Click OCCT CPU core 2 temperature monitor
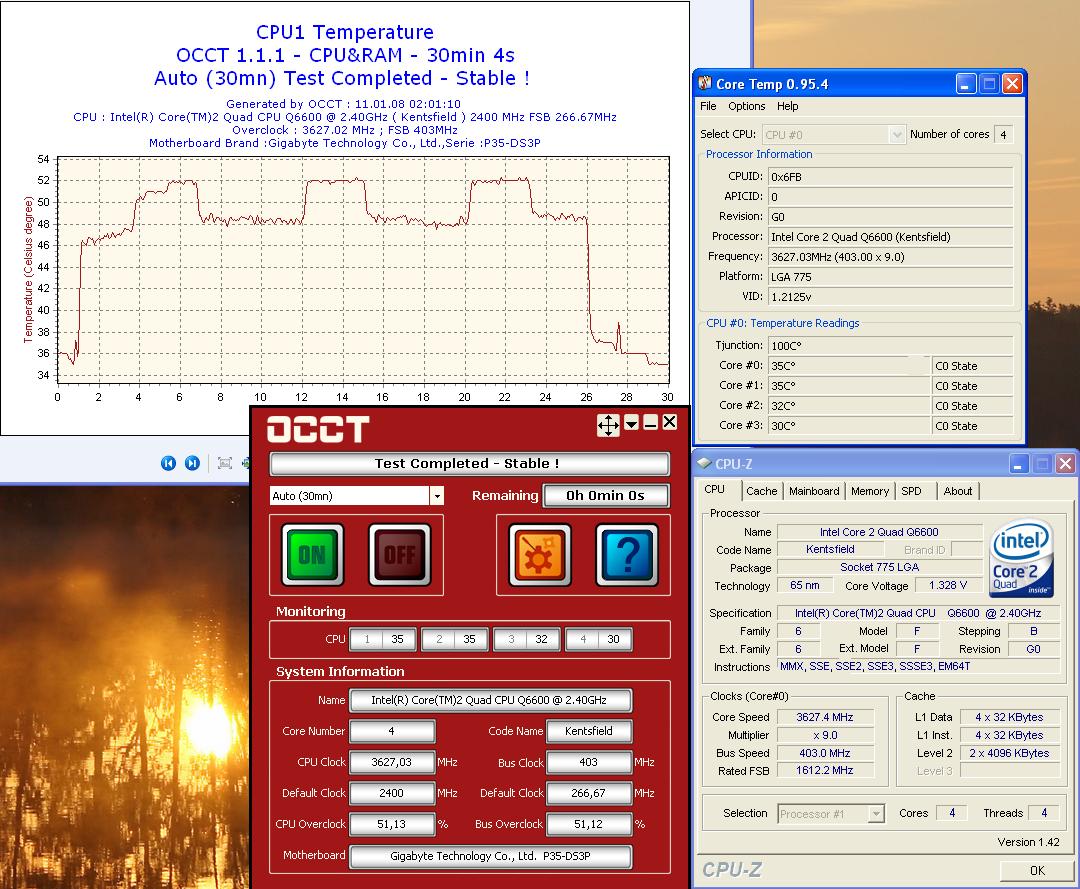1080x889 pixels. click(455, 639)
